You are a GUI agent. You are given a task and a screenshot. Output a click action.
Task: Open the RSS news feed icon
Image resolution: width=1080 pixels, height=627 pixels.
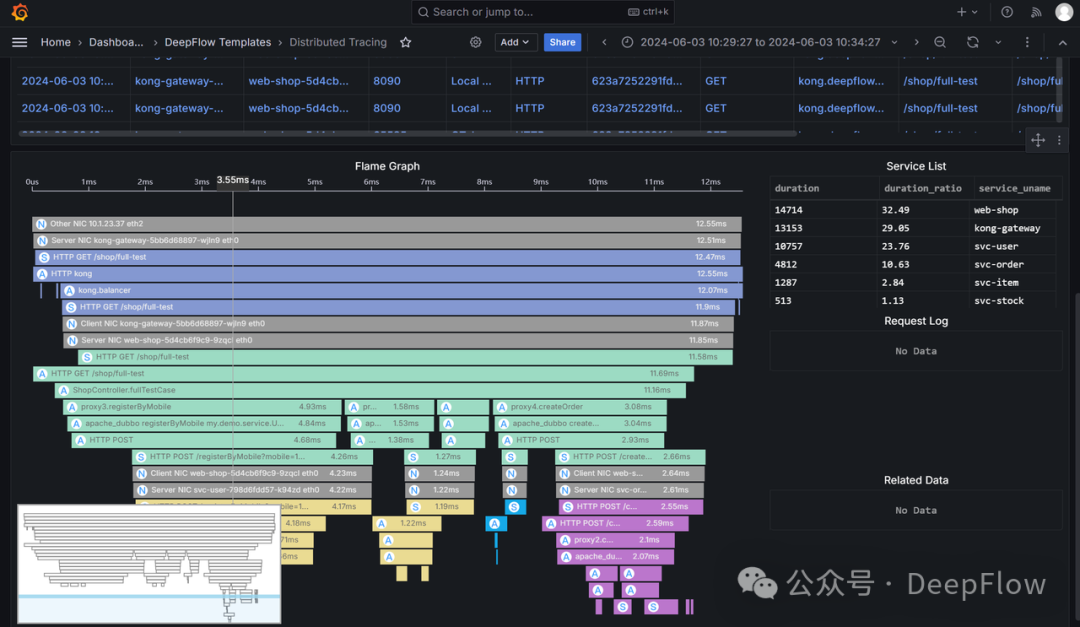1036,12
